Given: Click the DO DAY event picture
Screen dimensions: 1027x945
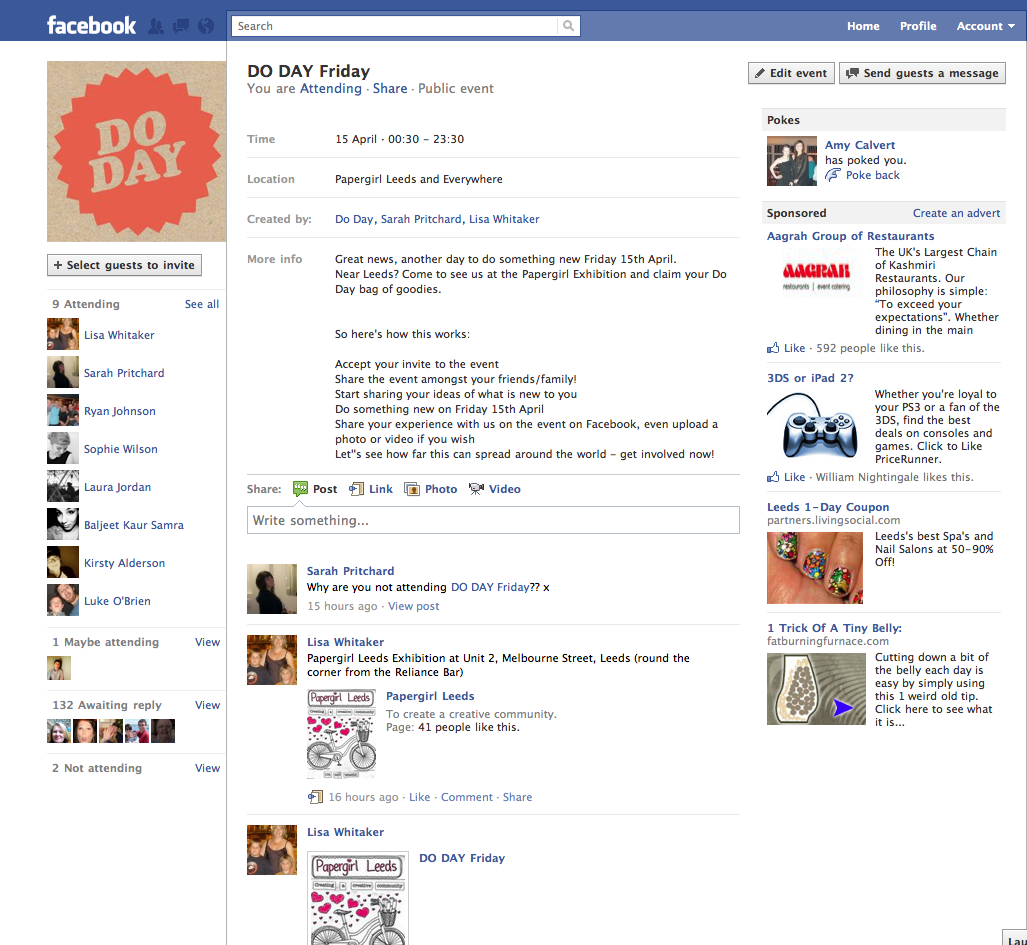Looking at the screenshot, I should (136, 151).
